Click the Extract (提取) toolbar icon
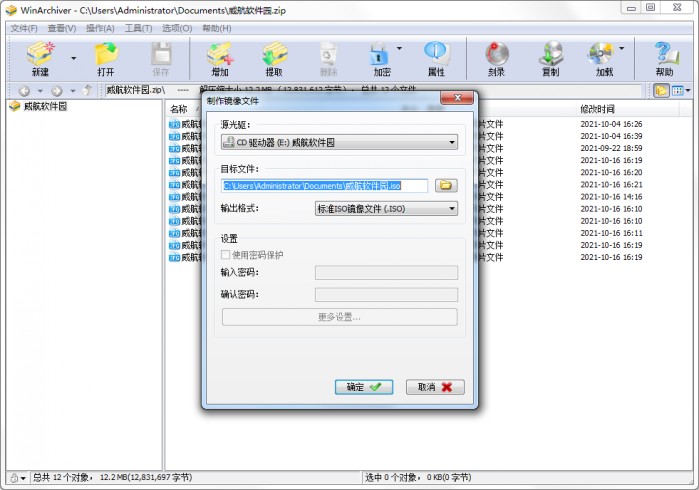This screenshot has height=490, width=699. (x=274, y=59)
